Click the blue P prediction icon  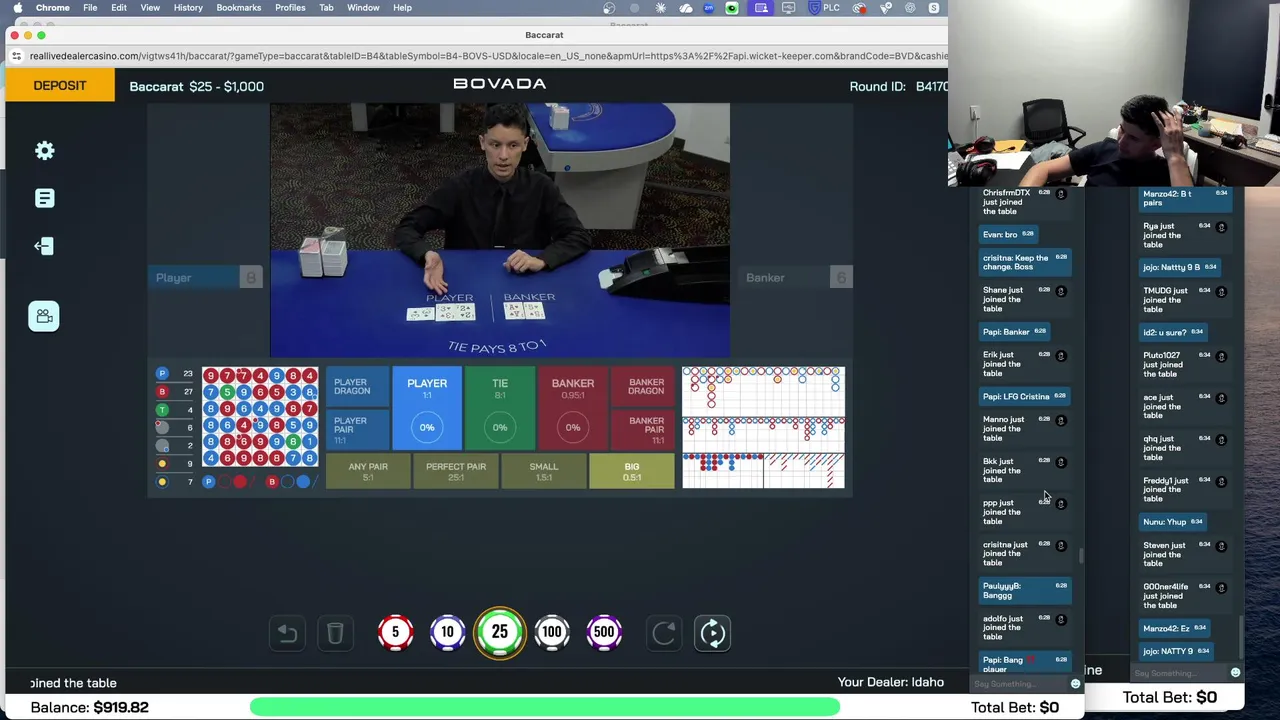coord(209,482)
